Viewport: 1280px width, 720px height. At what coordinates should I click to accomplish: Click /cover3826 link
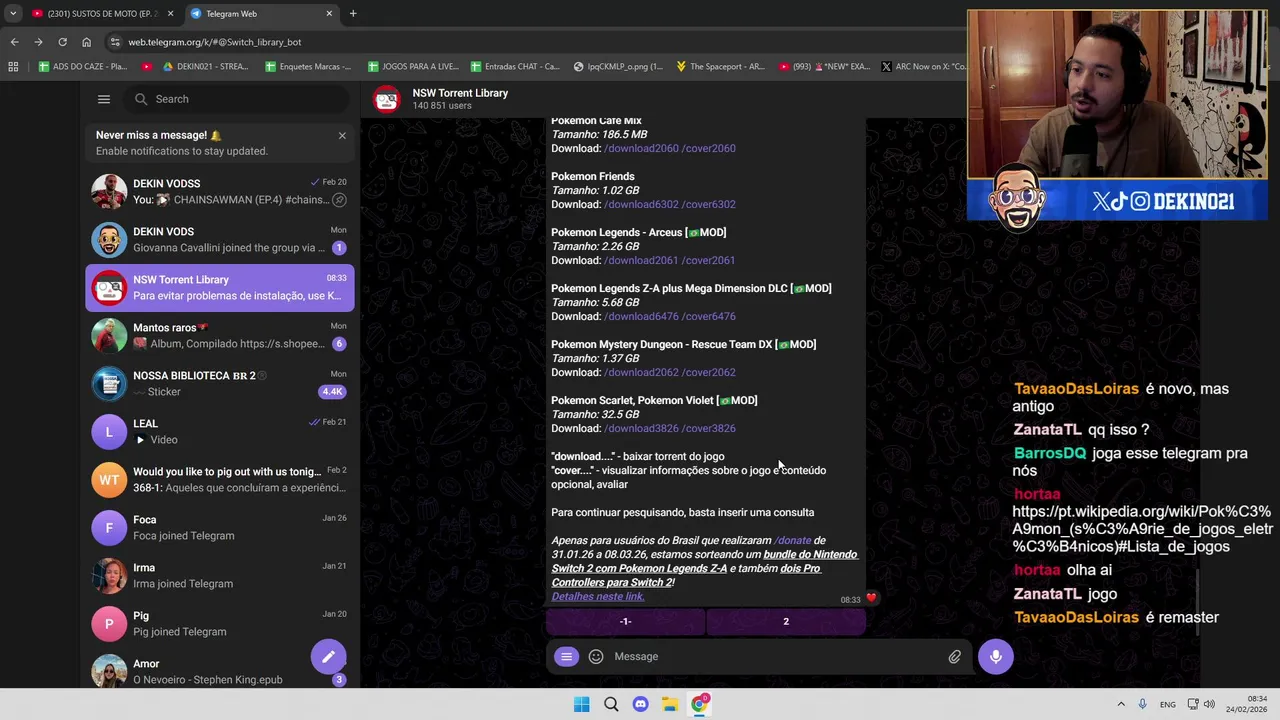click(709, 428)
